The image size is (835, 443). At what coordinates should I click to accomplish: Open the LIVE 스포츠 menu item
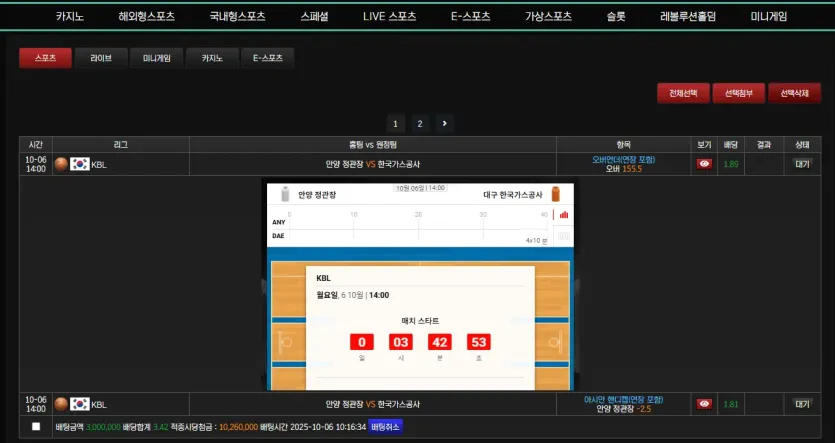390,17
